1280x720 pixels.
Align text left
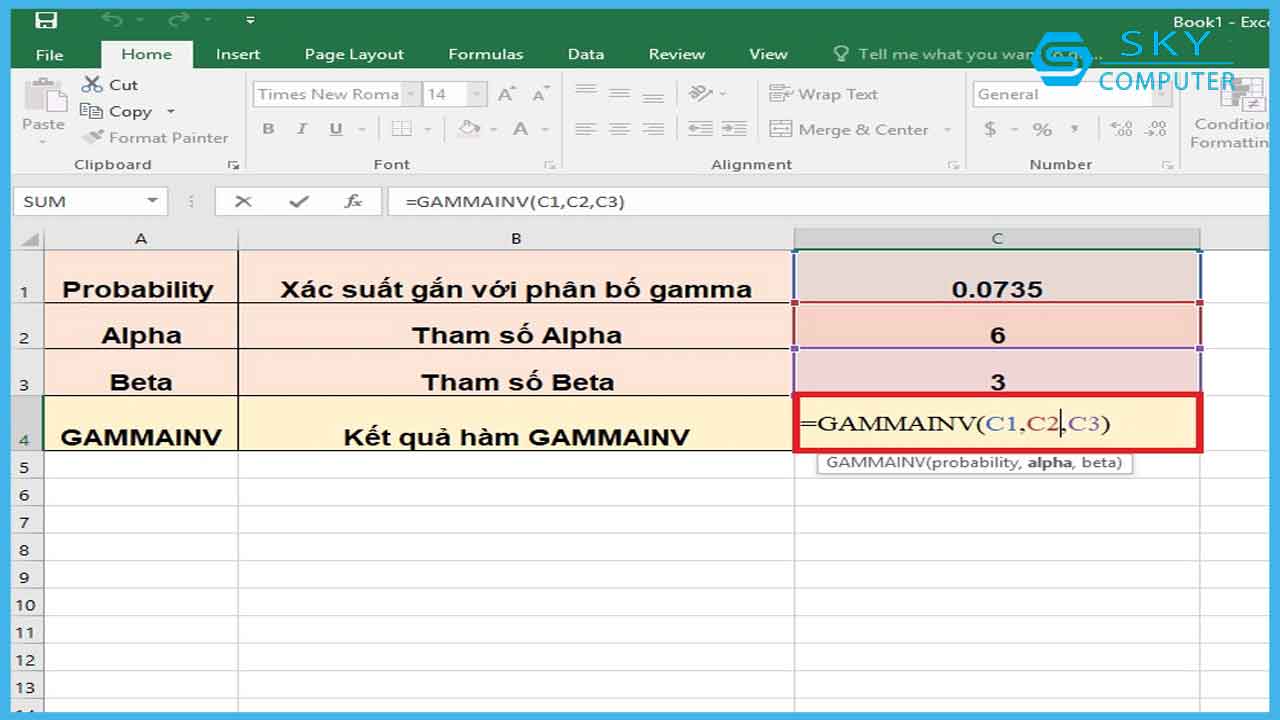coord(586,129)
